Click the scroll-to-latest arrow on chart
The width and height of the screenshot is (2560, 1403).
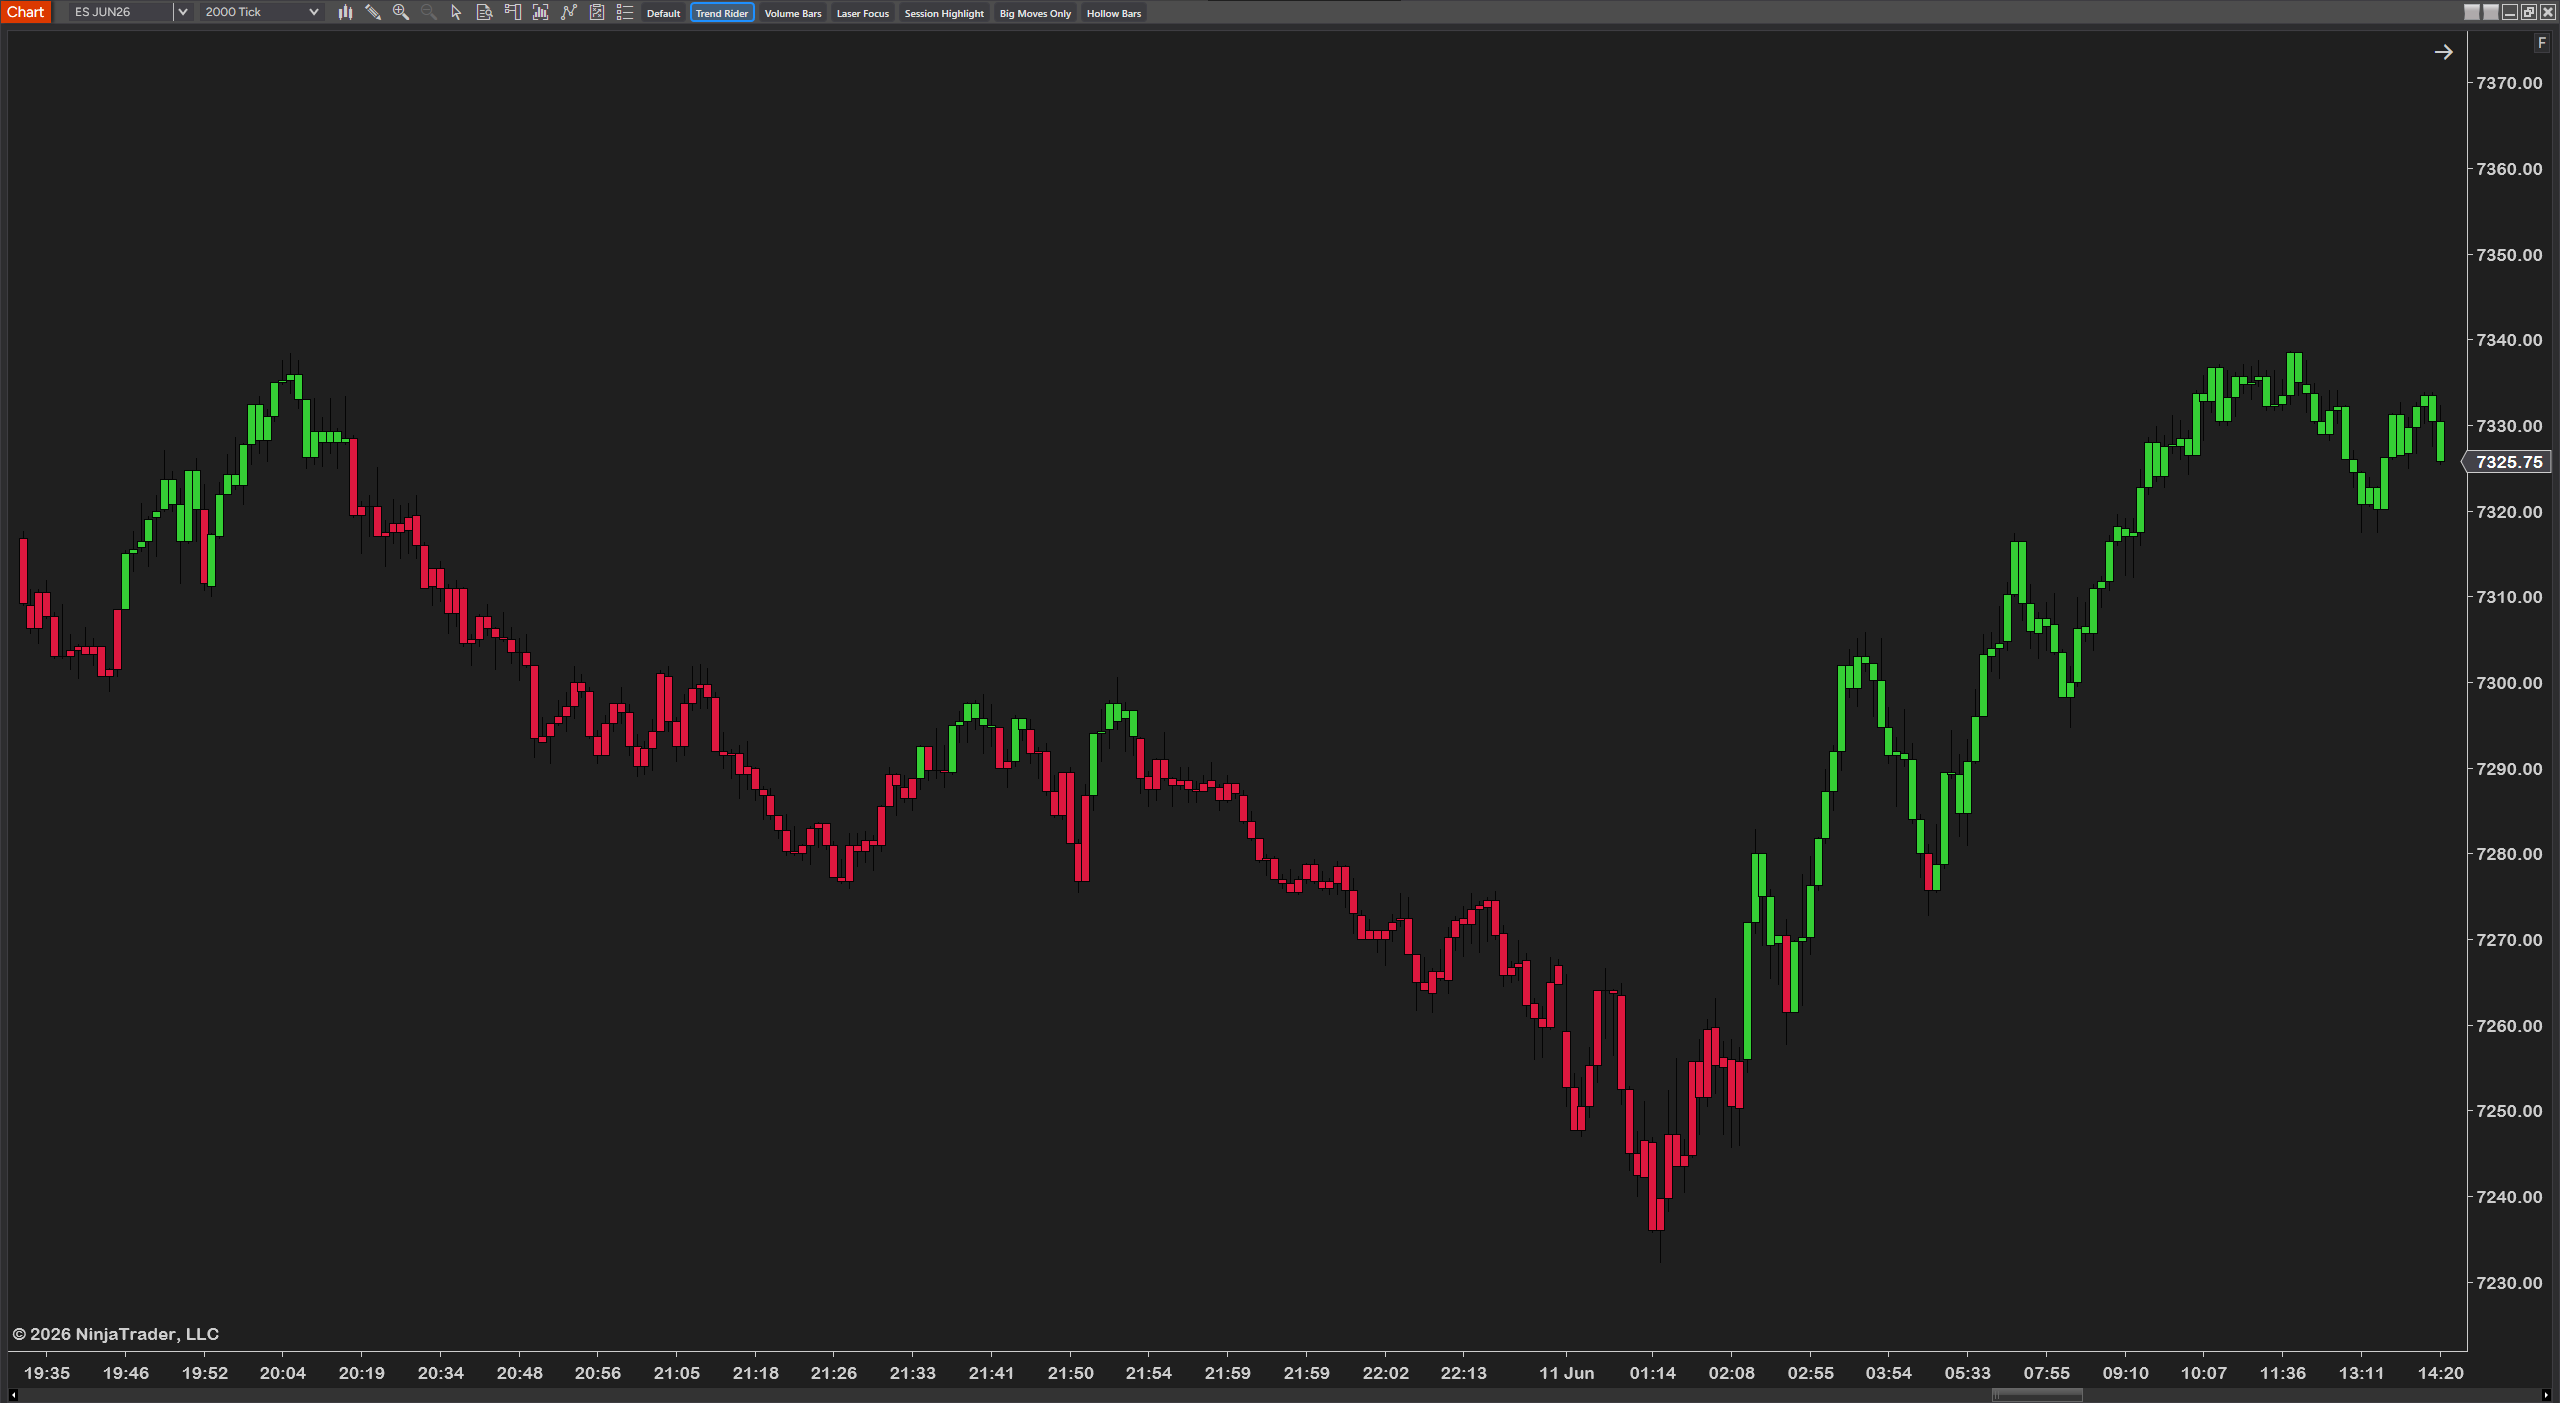pos(2443,52)
